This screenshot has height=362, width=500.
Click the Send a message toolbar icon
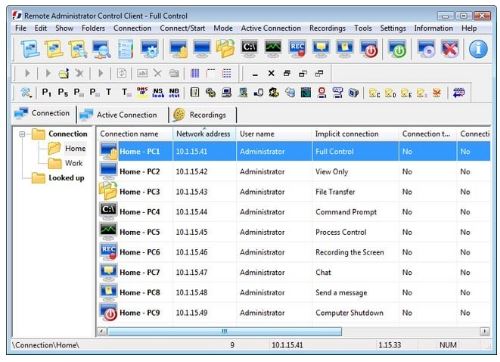click(x=344, y=49)
